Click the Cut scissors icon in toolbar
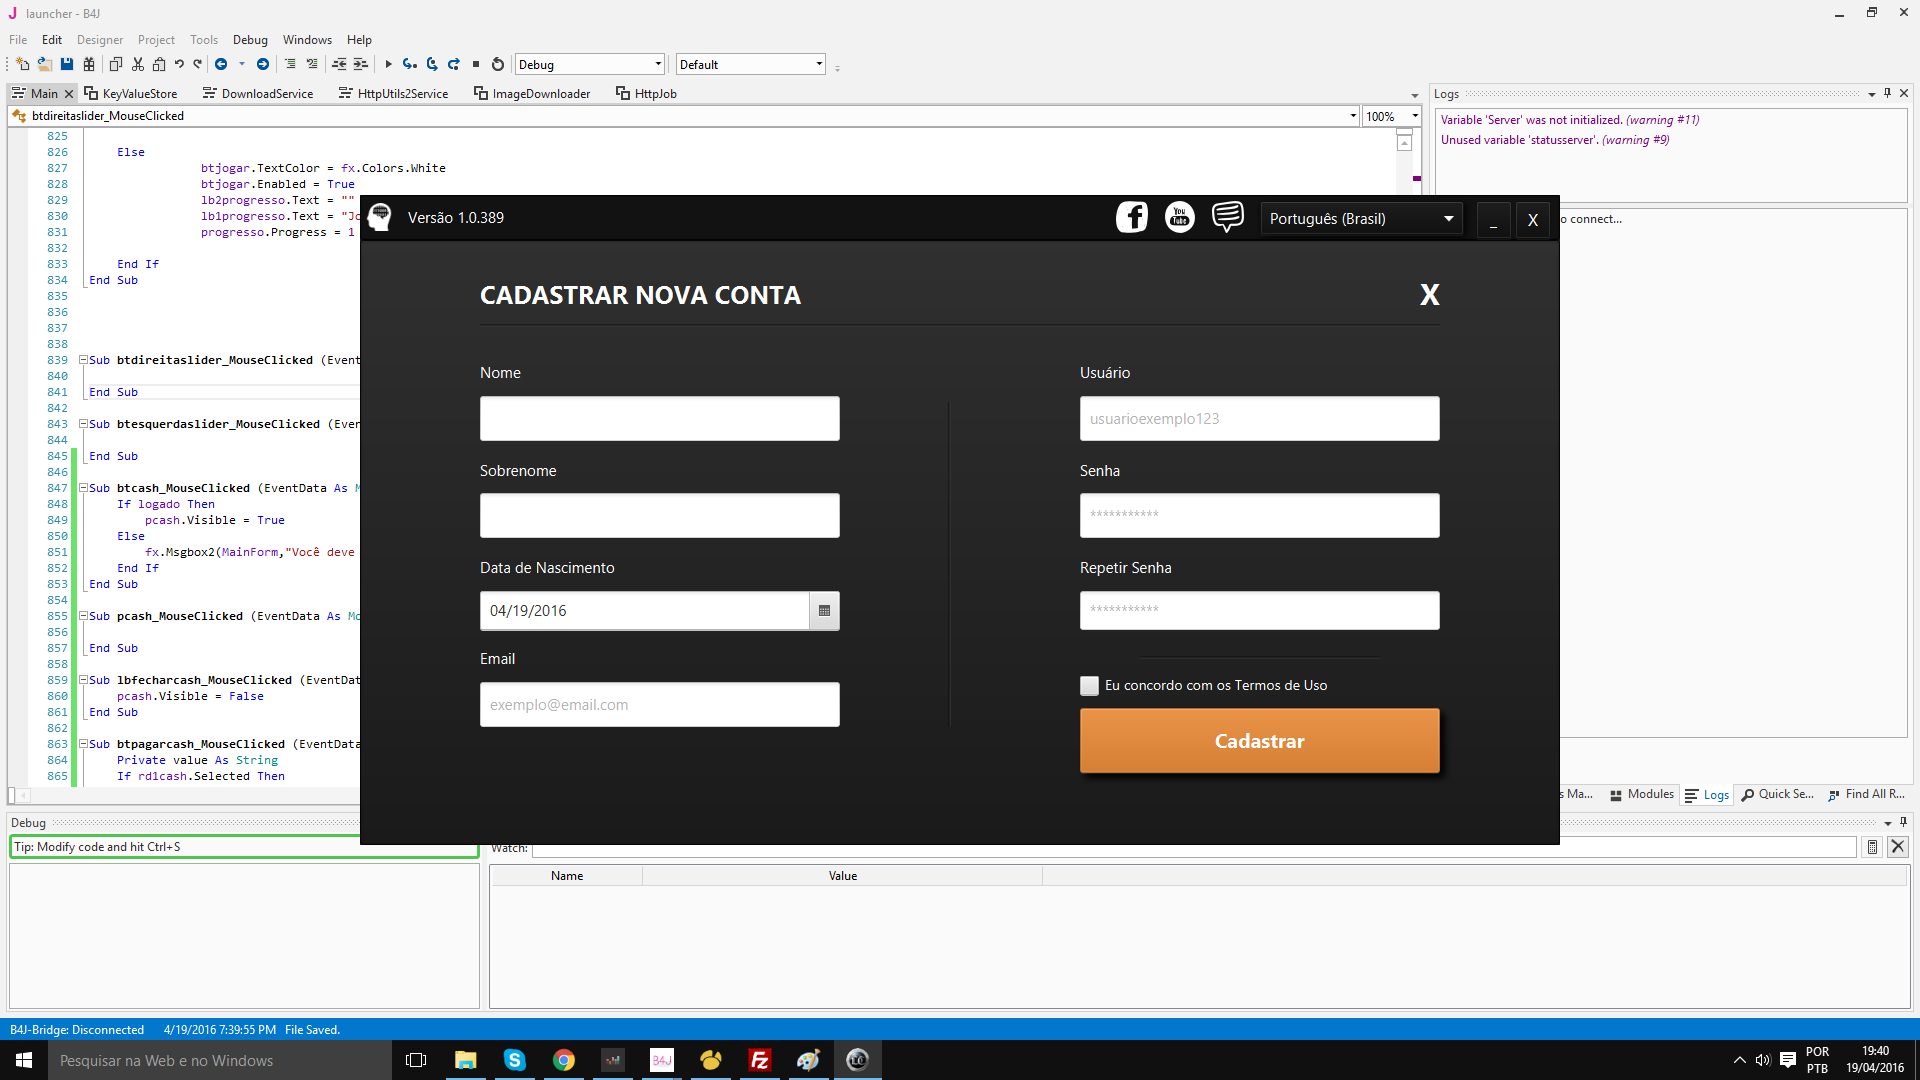 pyautogui.click(x=138, y=64)
